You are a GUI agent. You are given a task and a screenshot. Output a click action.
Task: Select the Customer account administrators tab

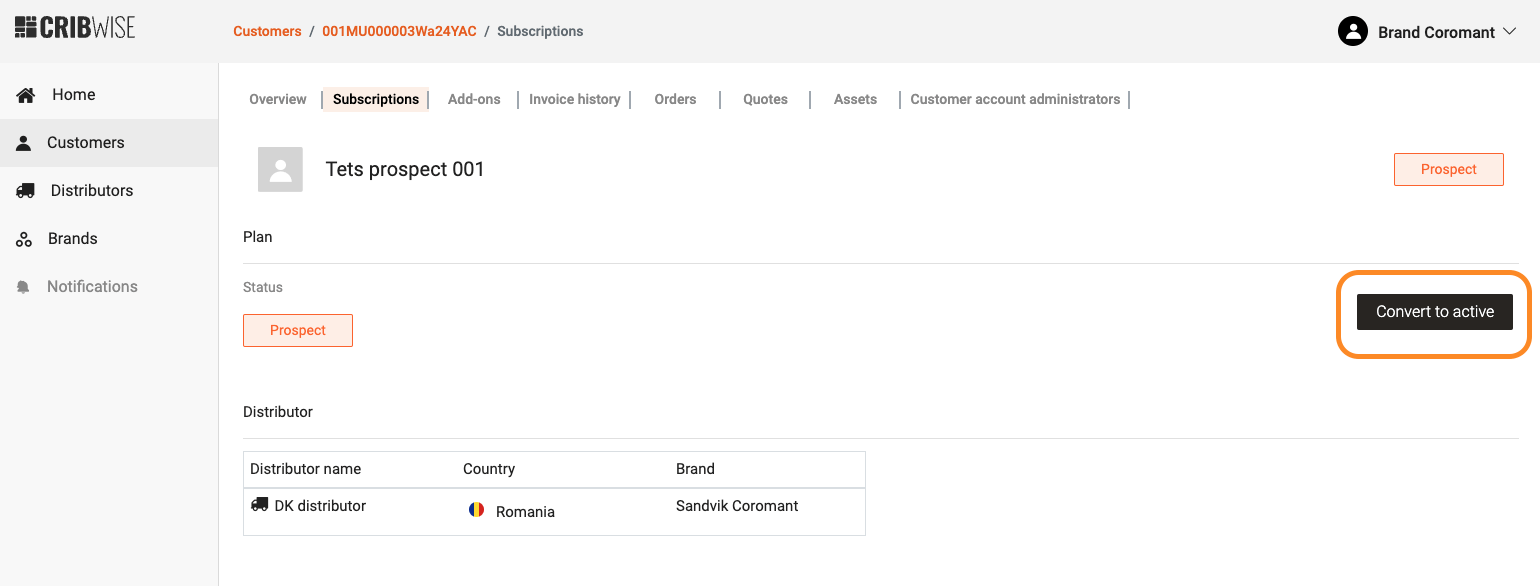[1015, 99]
